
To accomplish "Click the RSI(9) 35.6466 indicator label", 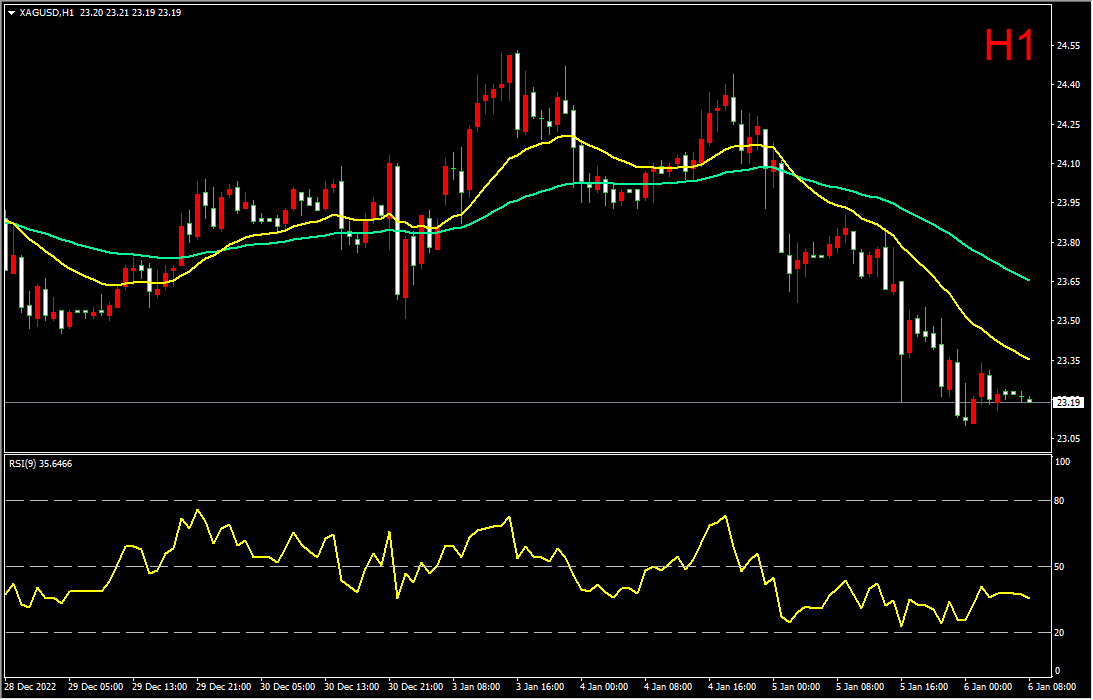I will coord(40,463).
